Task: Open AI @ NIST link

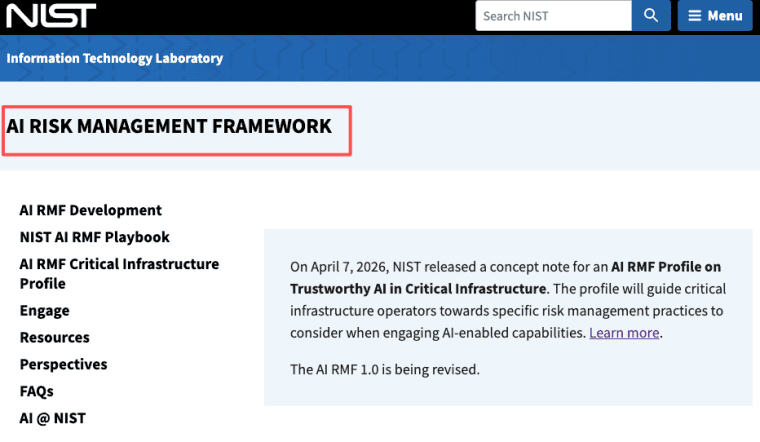Action: (x=52, y=418)
